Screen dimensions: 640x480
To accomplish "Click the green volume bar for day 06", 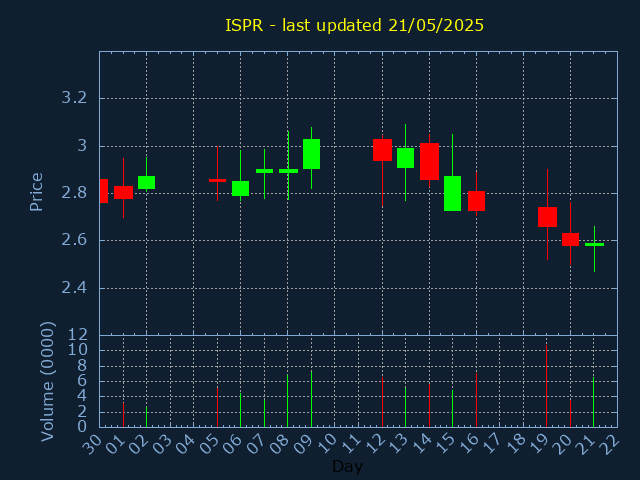I will tap(240, 410).
